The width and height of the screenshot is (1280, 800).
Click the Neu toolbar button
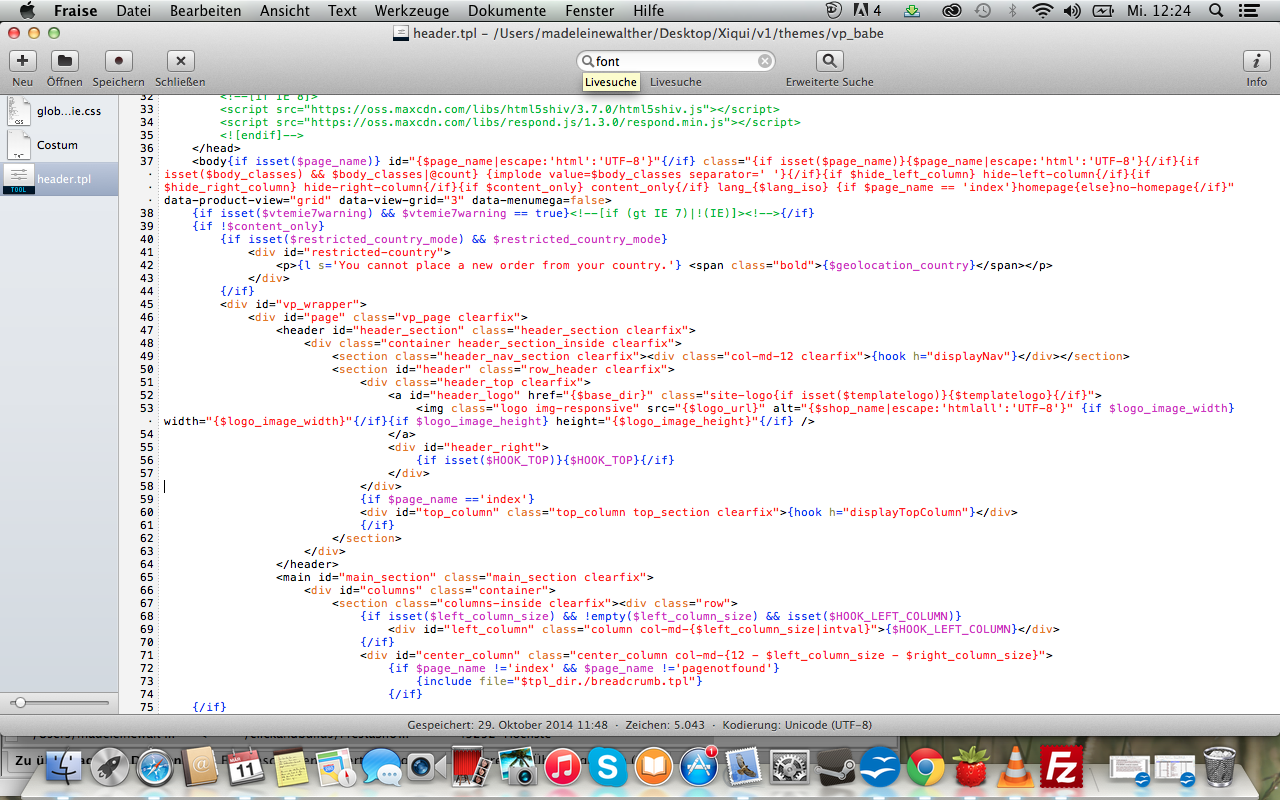tap(22, 61)
